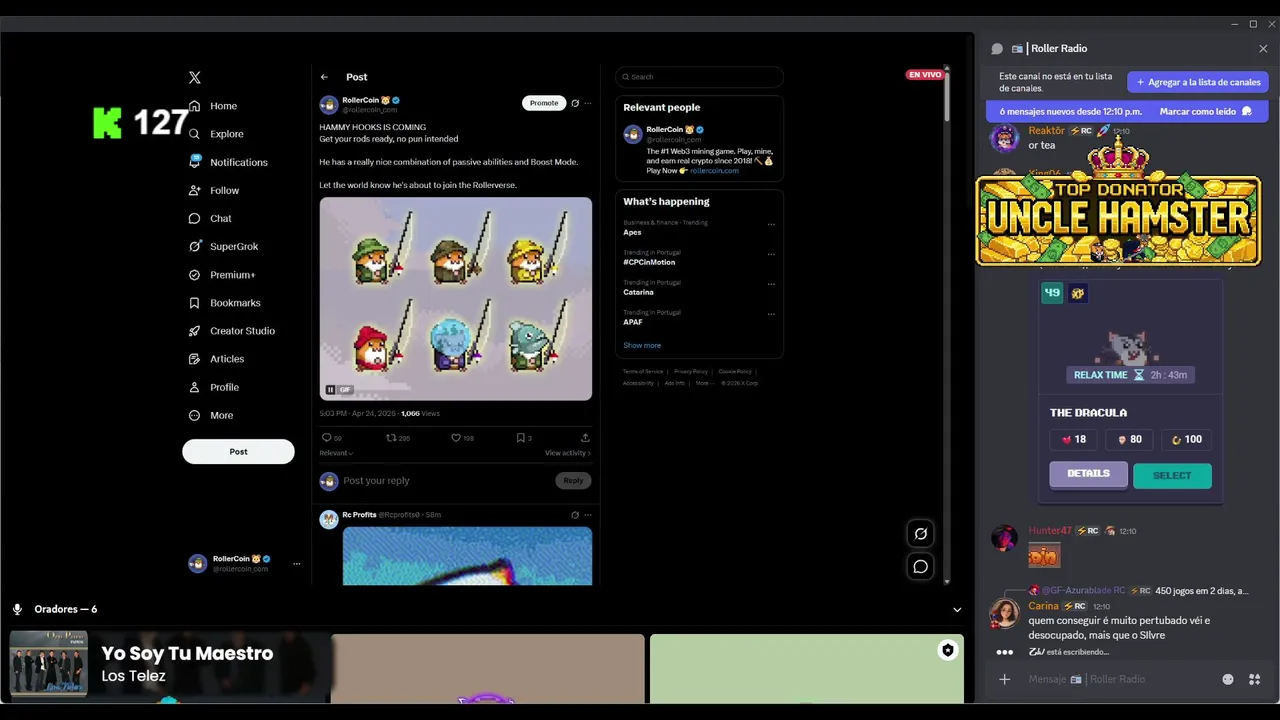This screenshot has width=1280, height=720.
Task: Click the speaker microphone icon beside Oradores
Action: click(17, 609)
